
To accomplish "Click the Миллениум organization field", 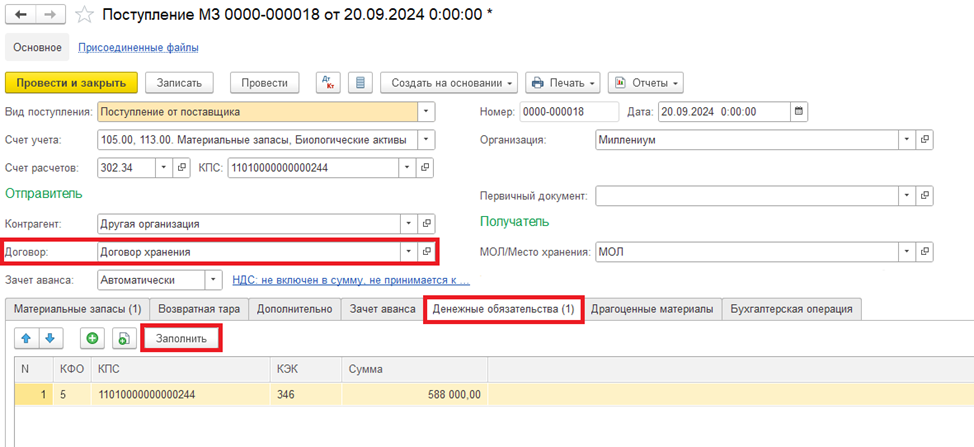I will [747, 140].
